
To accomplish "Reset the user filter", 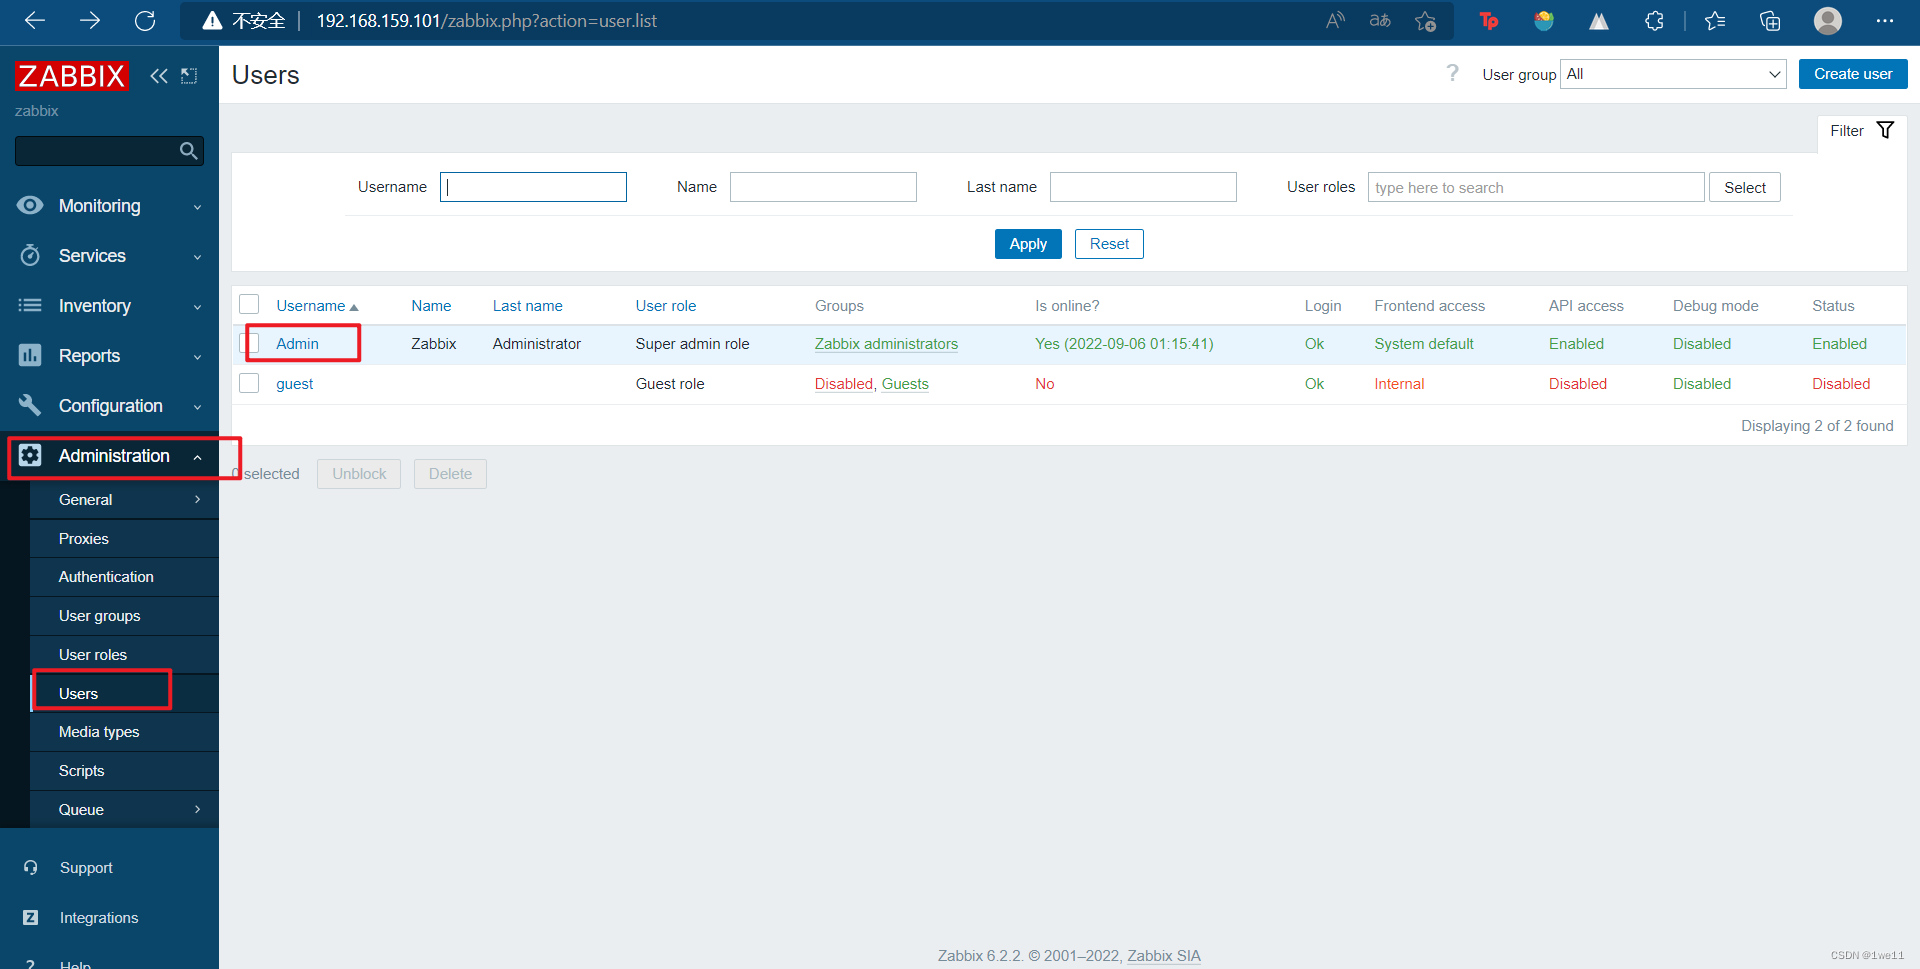I will coord(1109,244).
